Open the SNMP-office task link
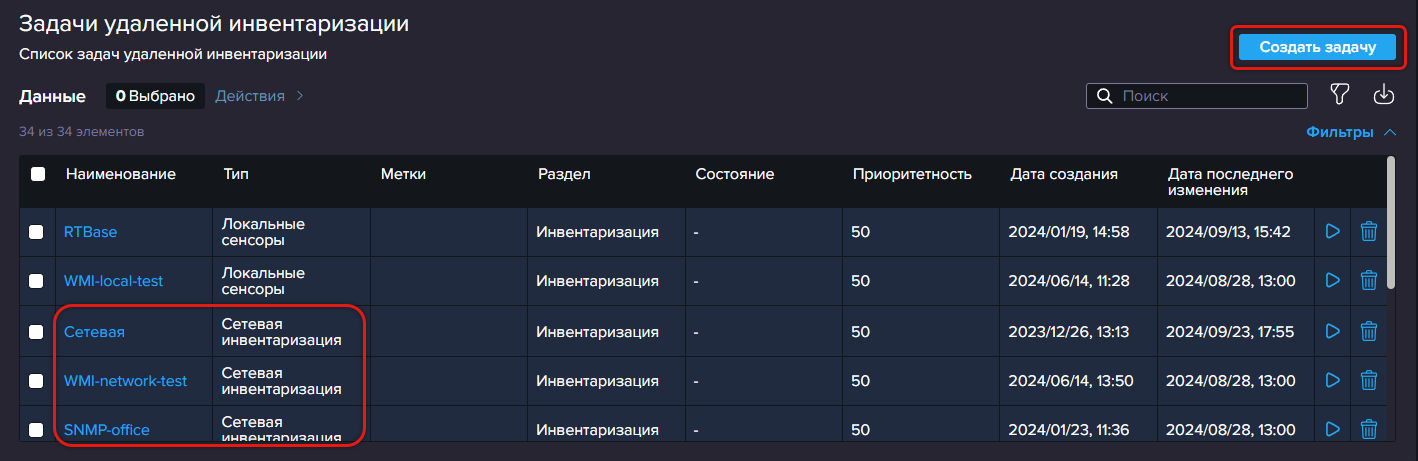 (107, 430)
